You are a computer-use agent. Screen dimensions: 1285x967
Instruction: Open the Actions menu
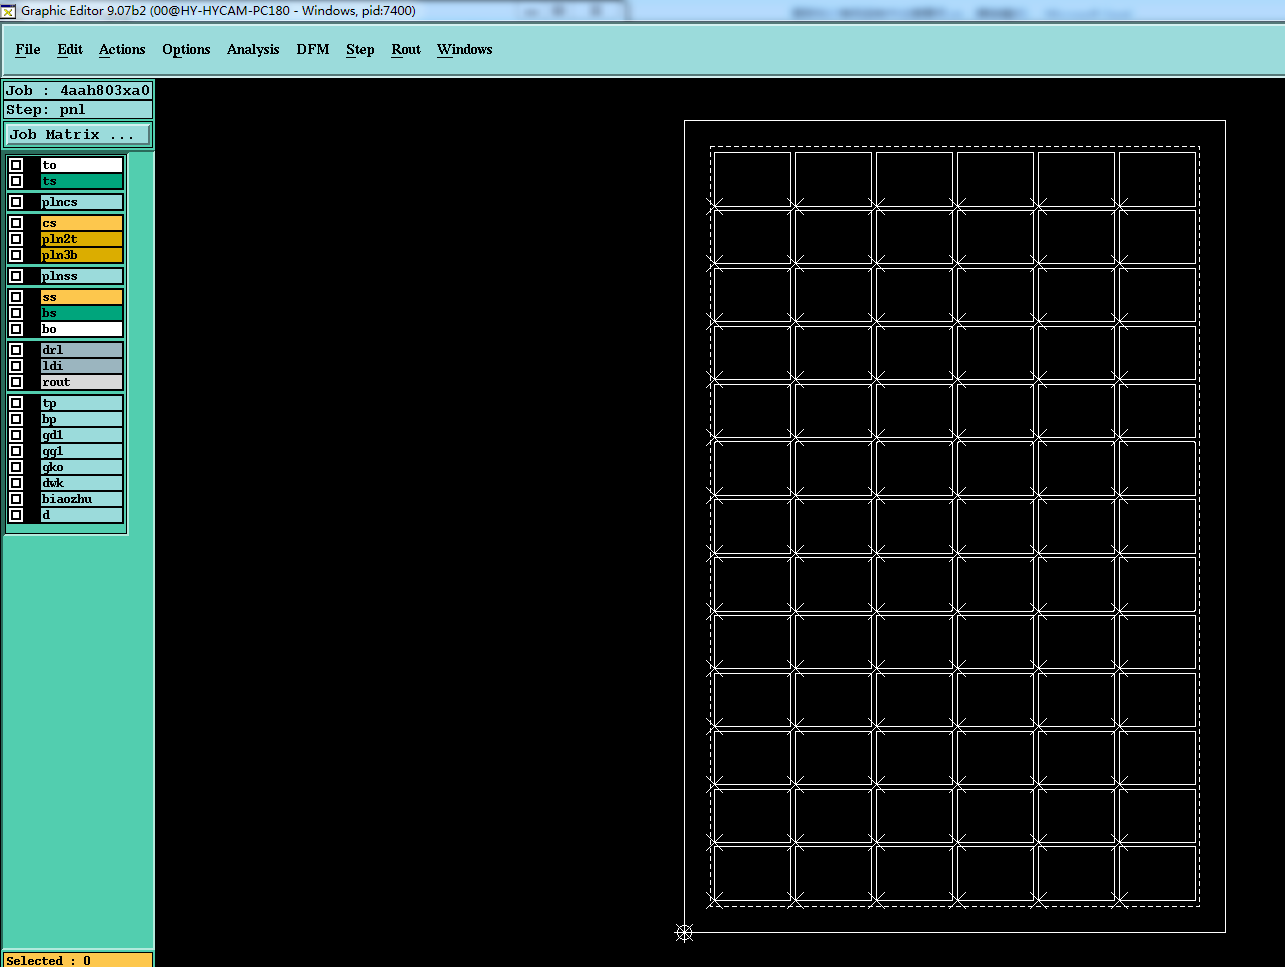(122, 49)
